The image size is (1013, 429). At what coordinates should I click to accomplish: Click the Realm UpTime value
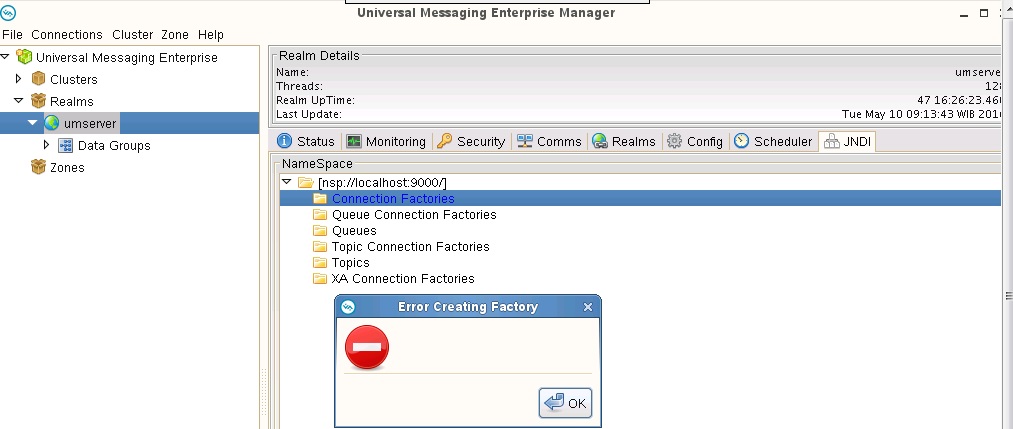[960, 101]
